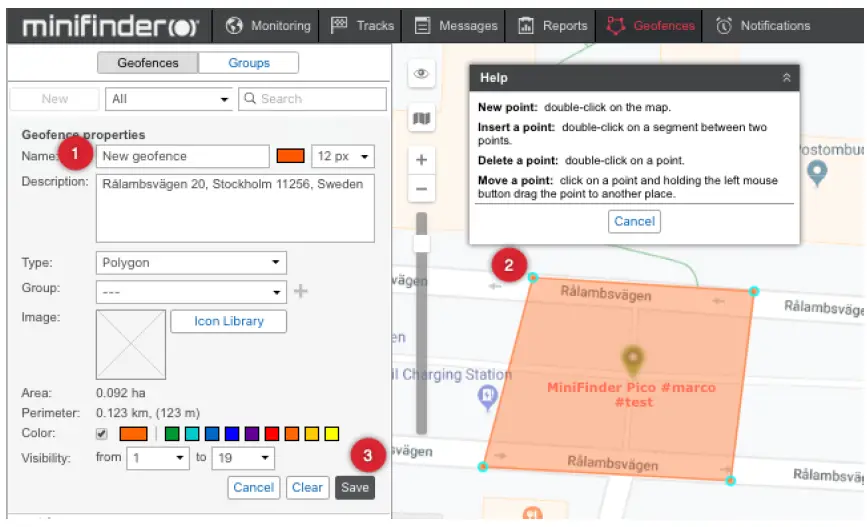Open the Type Polygon dropdown
Screen dimensions: 867x527
coord(191,263)
